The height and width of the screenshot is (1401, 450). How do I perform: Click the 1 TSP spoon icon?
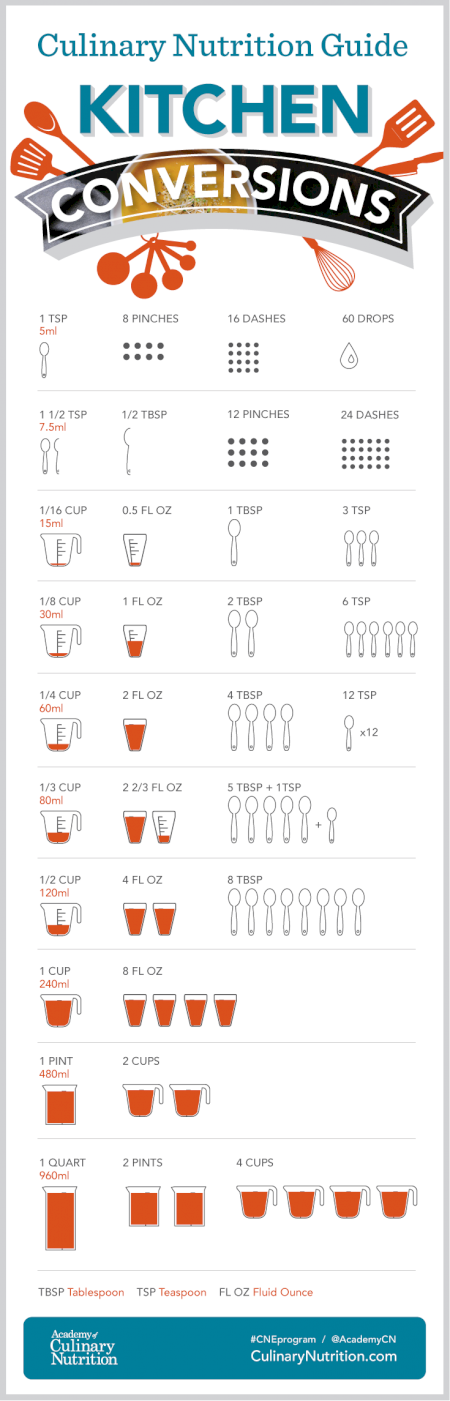[44, 360]
